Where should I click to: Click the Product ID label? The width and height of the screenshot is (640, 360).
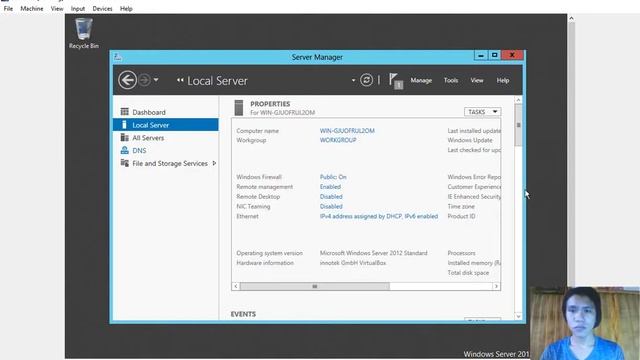point(461,216)
